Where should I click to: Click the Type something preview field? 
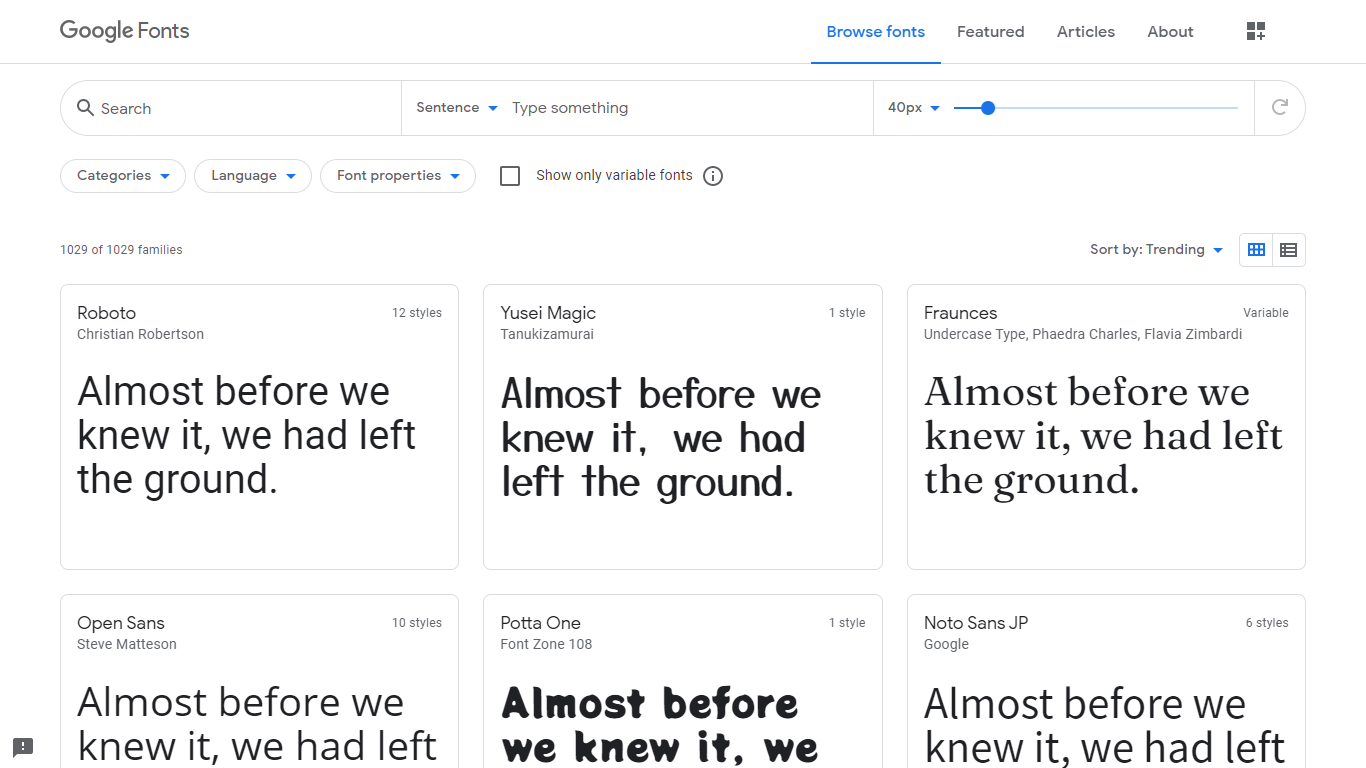coord(685,108)
